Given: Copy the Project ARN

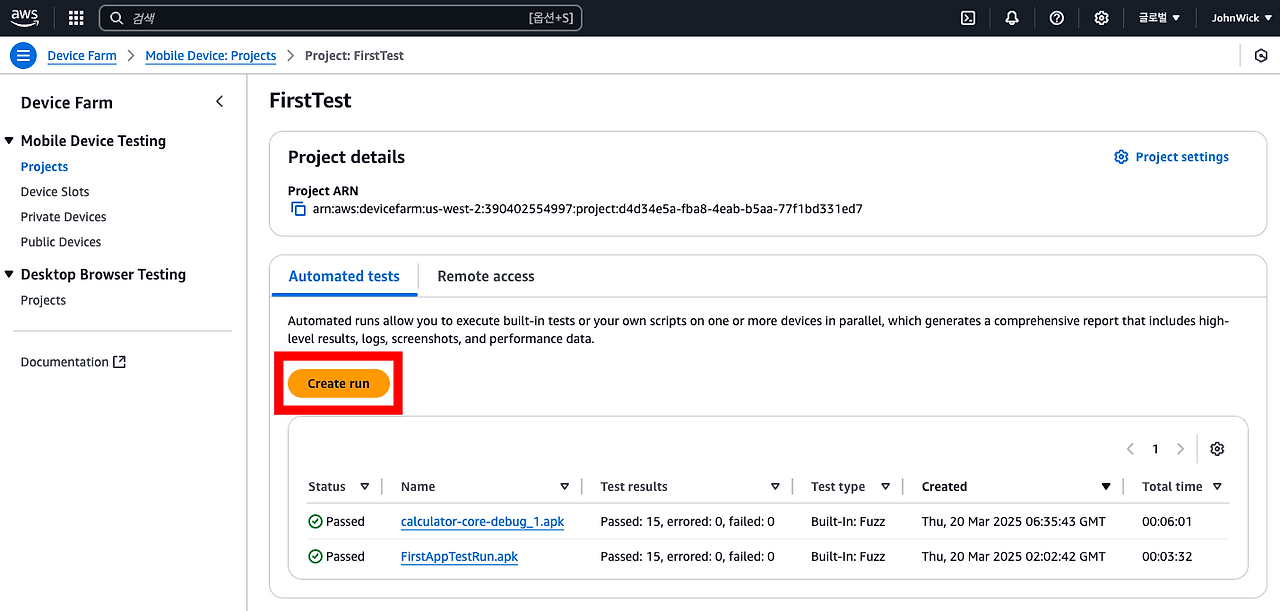Looking at the screenshot, I should coord(298,209).
